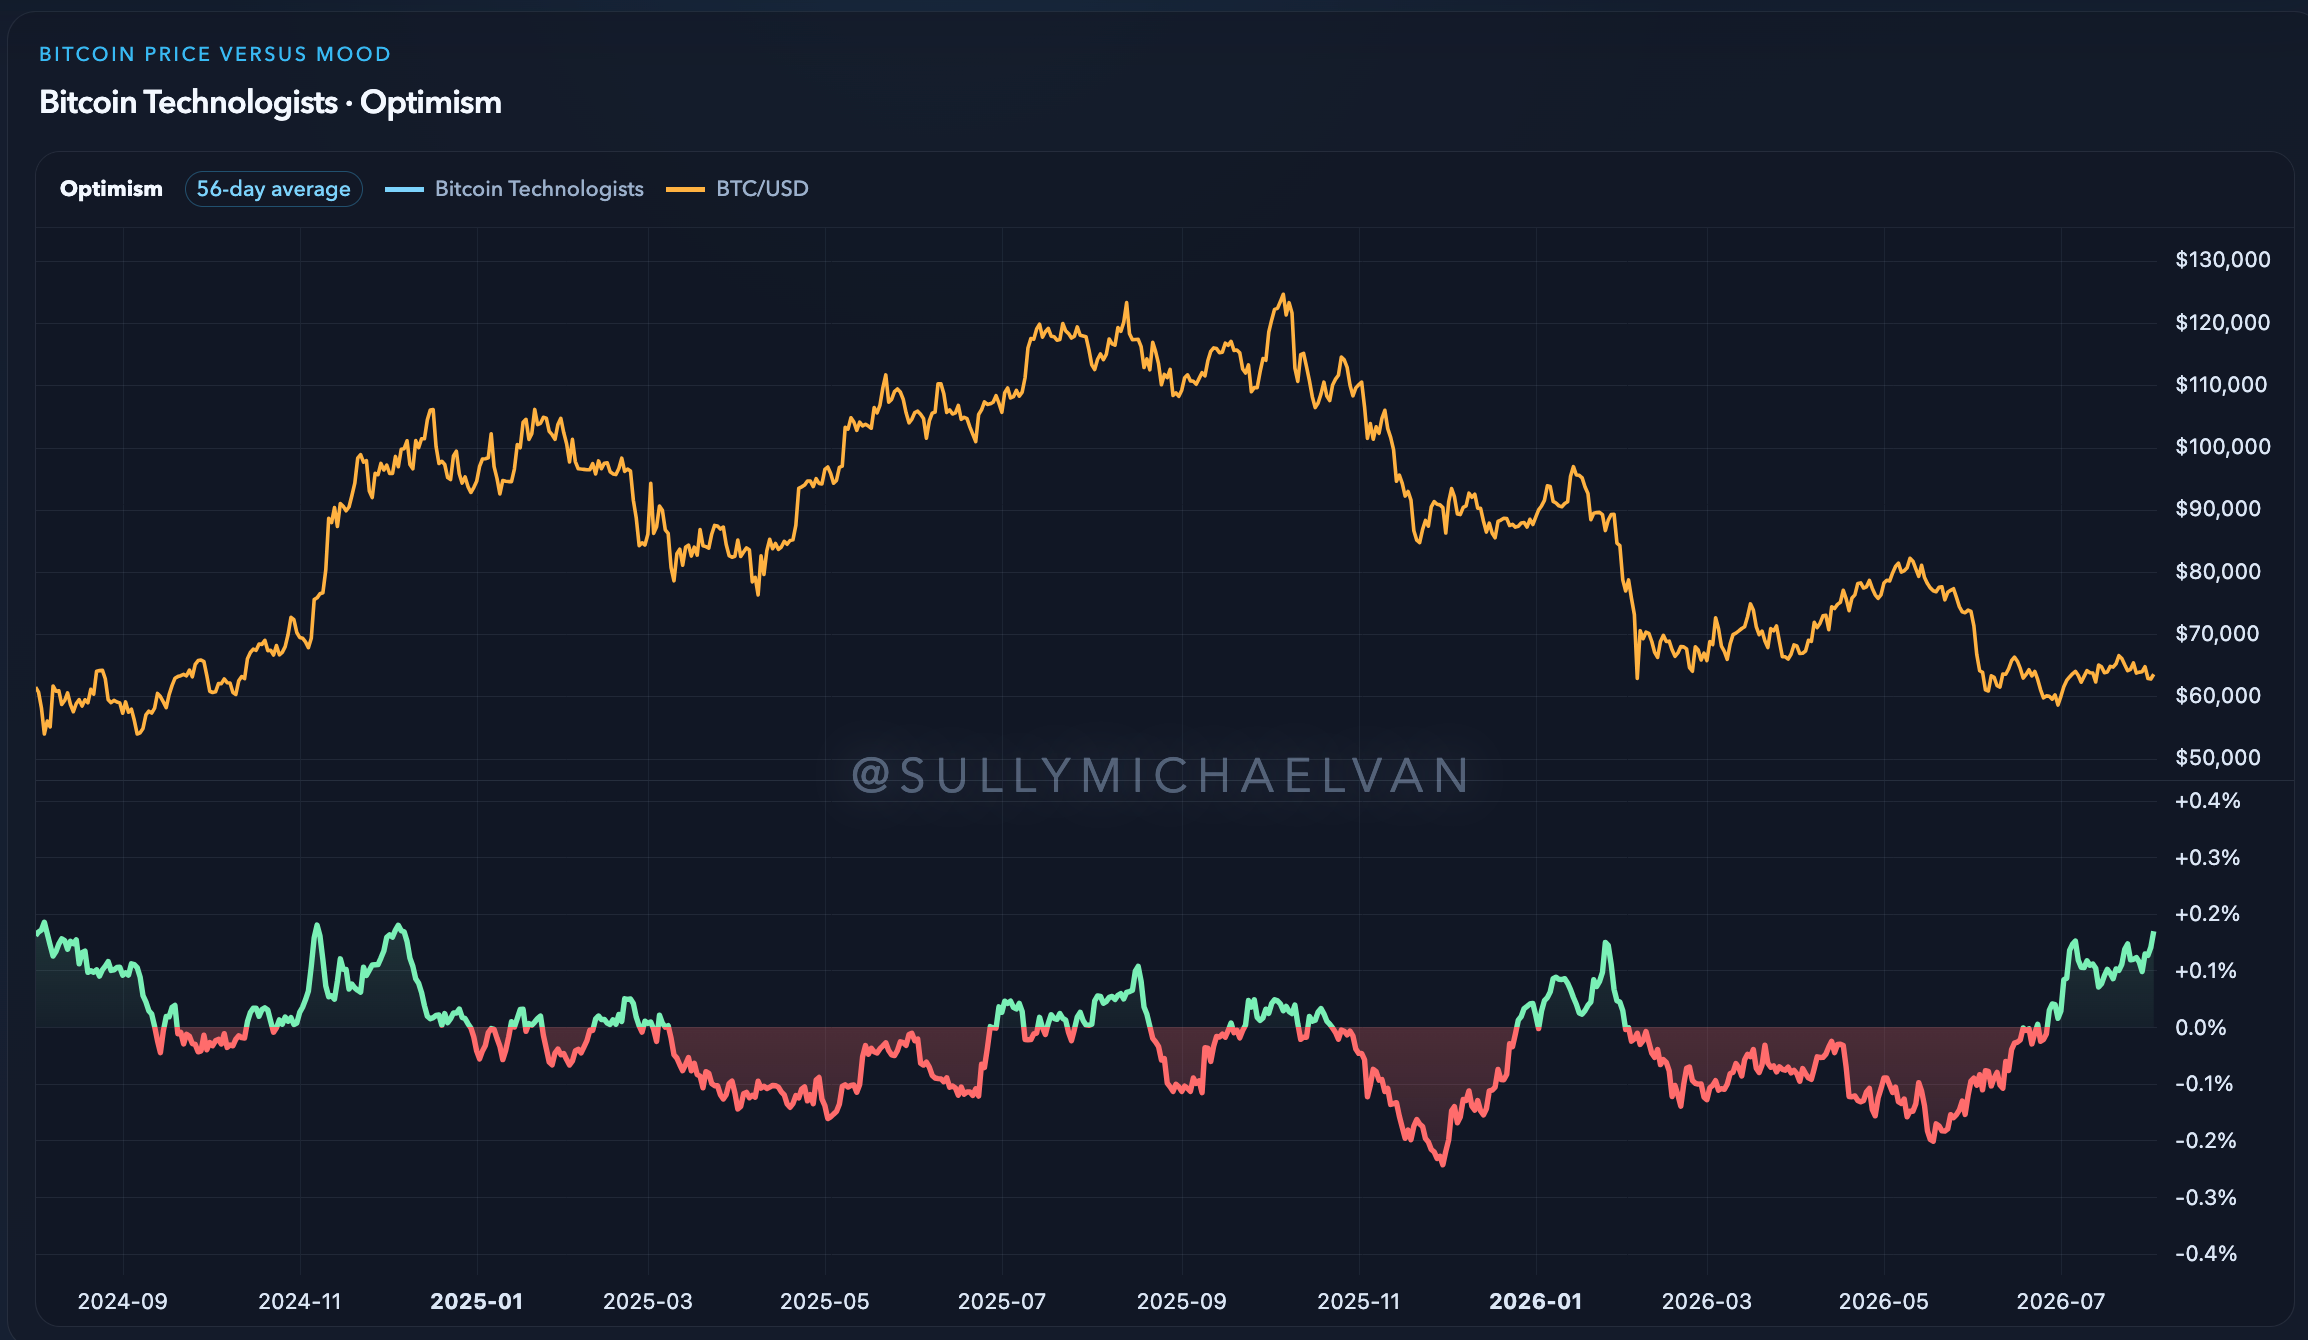Click the 2026-05 date axis label
Viewport: 2308px width, 1340px height.
point(1884,1301)
